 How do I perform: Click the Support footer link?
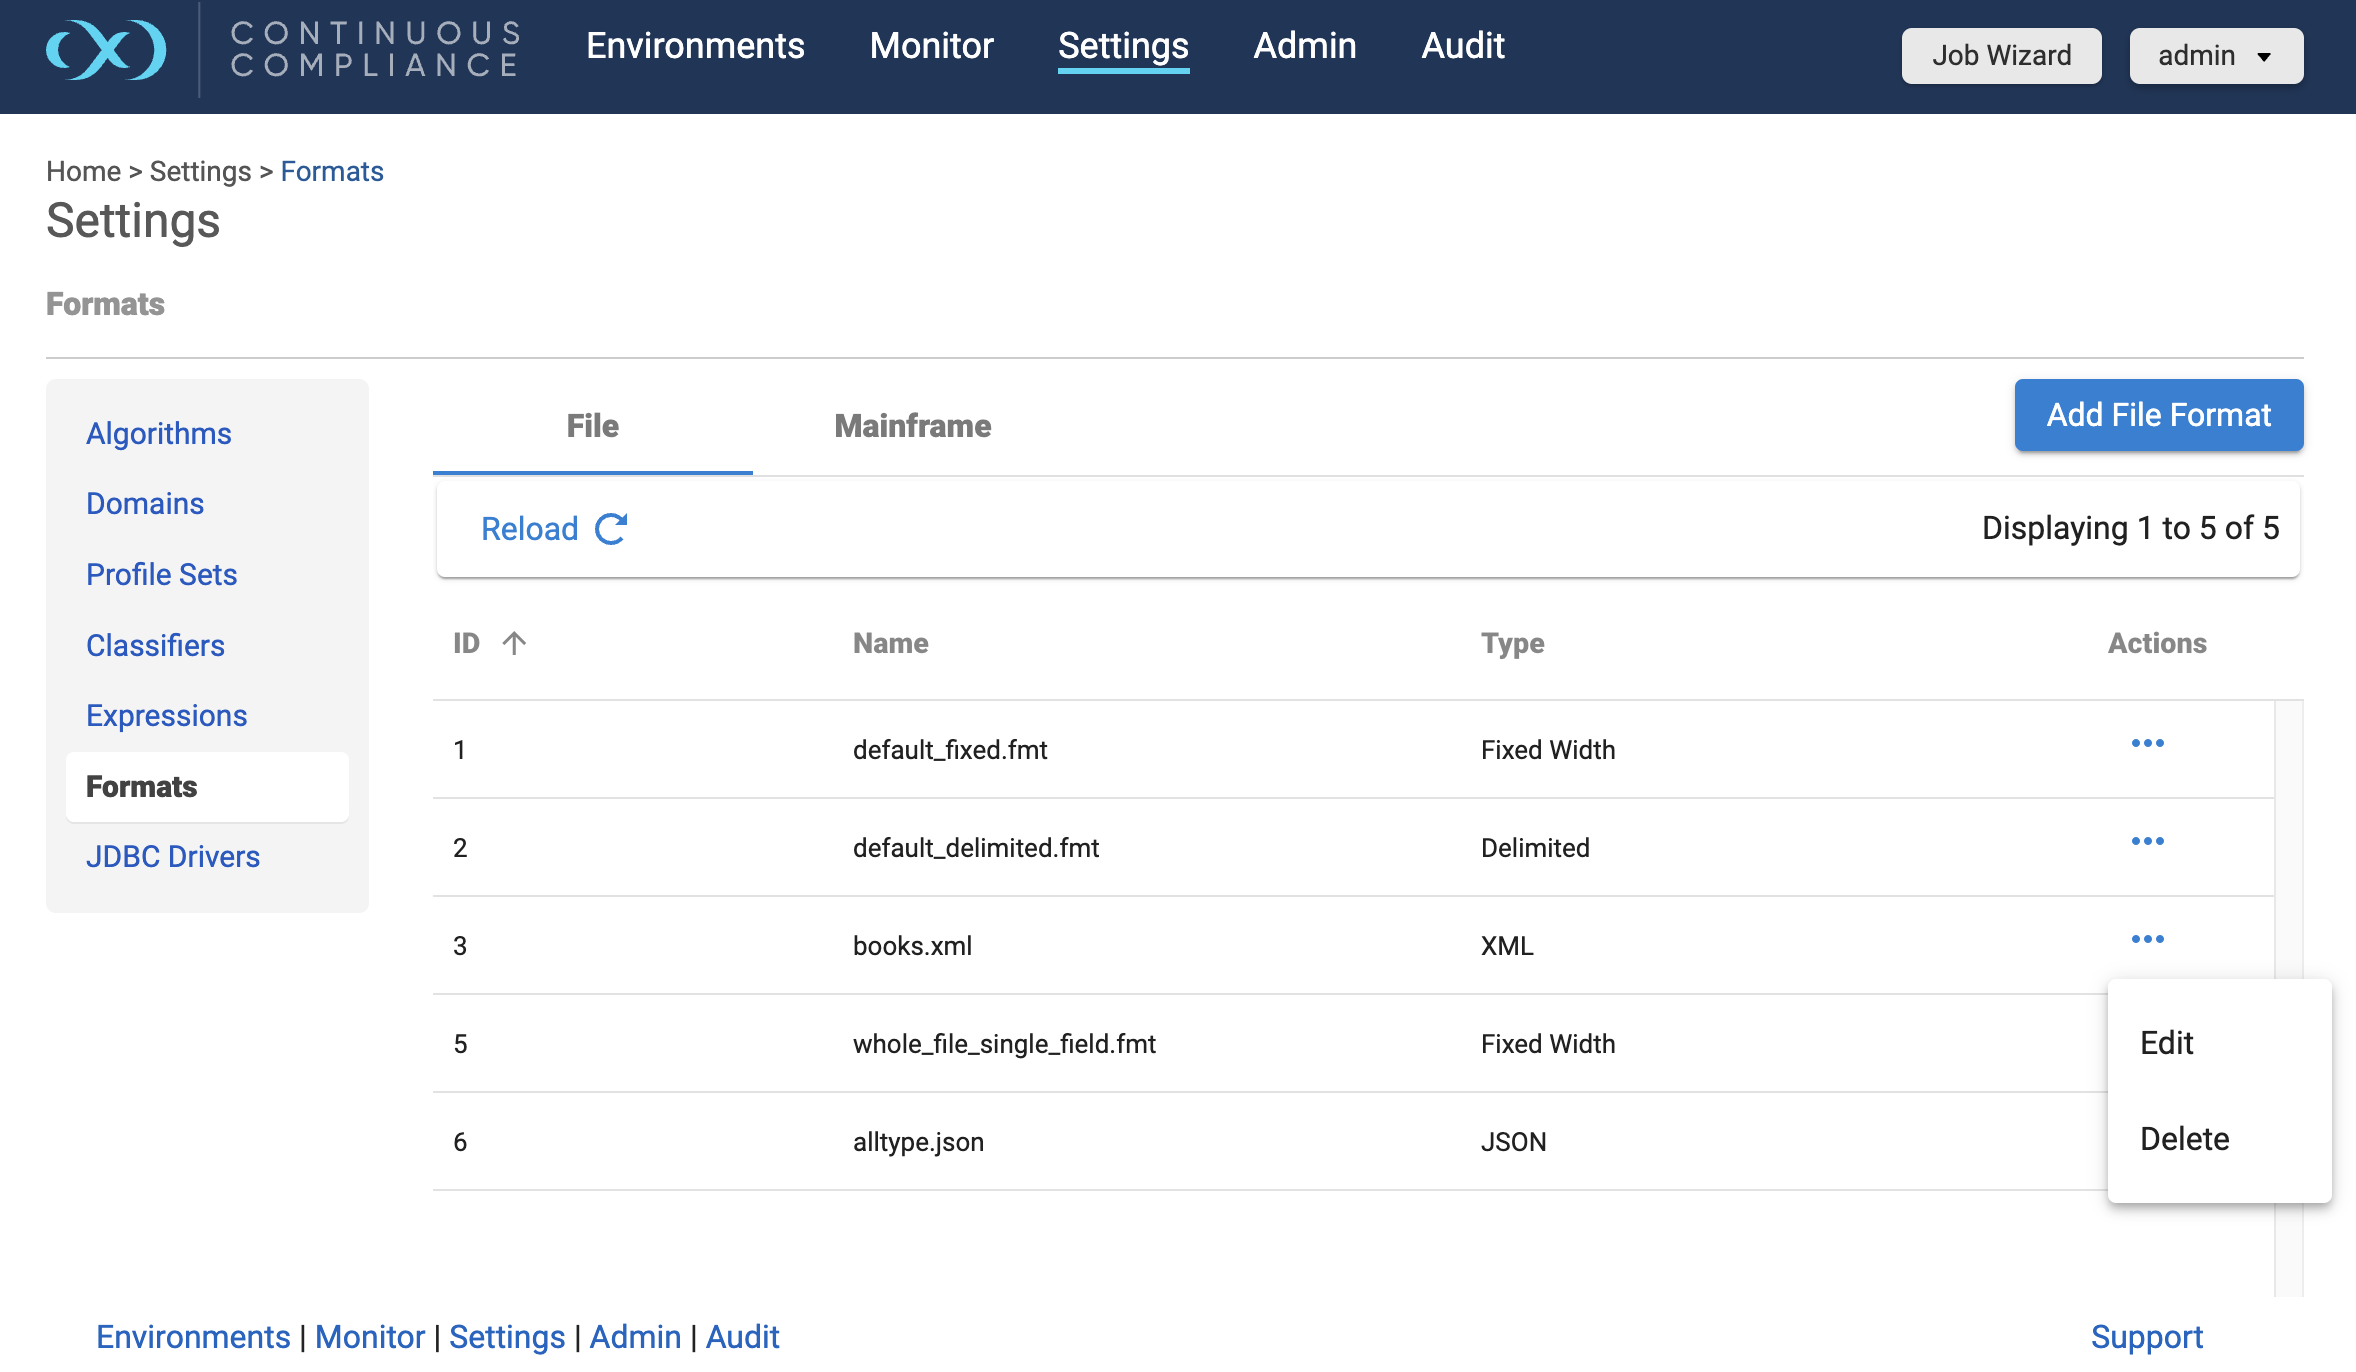[2146, 1337]
